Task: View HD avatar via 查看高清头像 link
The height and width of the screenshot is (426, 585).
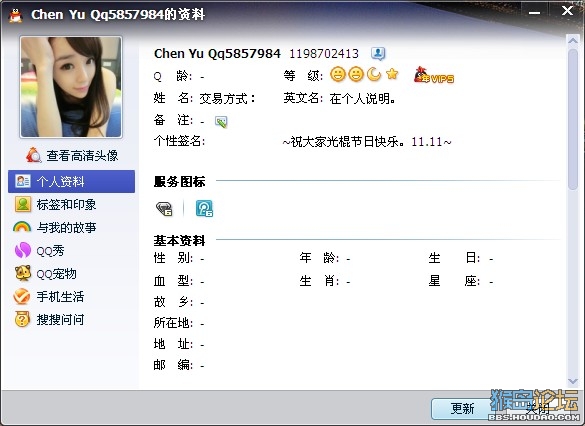Action: click(x=72, y=155)
